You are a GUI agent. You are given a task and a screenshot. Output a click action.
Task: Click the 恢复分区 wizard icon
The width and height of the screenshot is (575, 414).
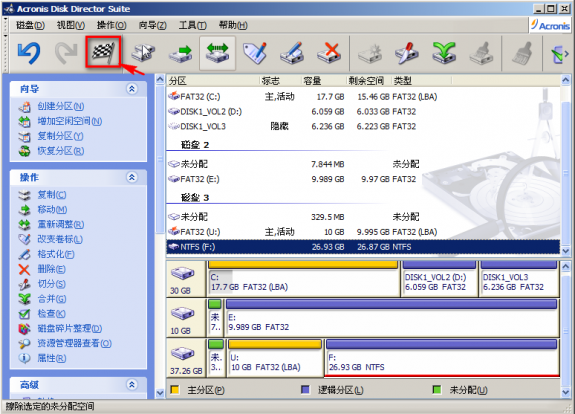point(25,151)
